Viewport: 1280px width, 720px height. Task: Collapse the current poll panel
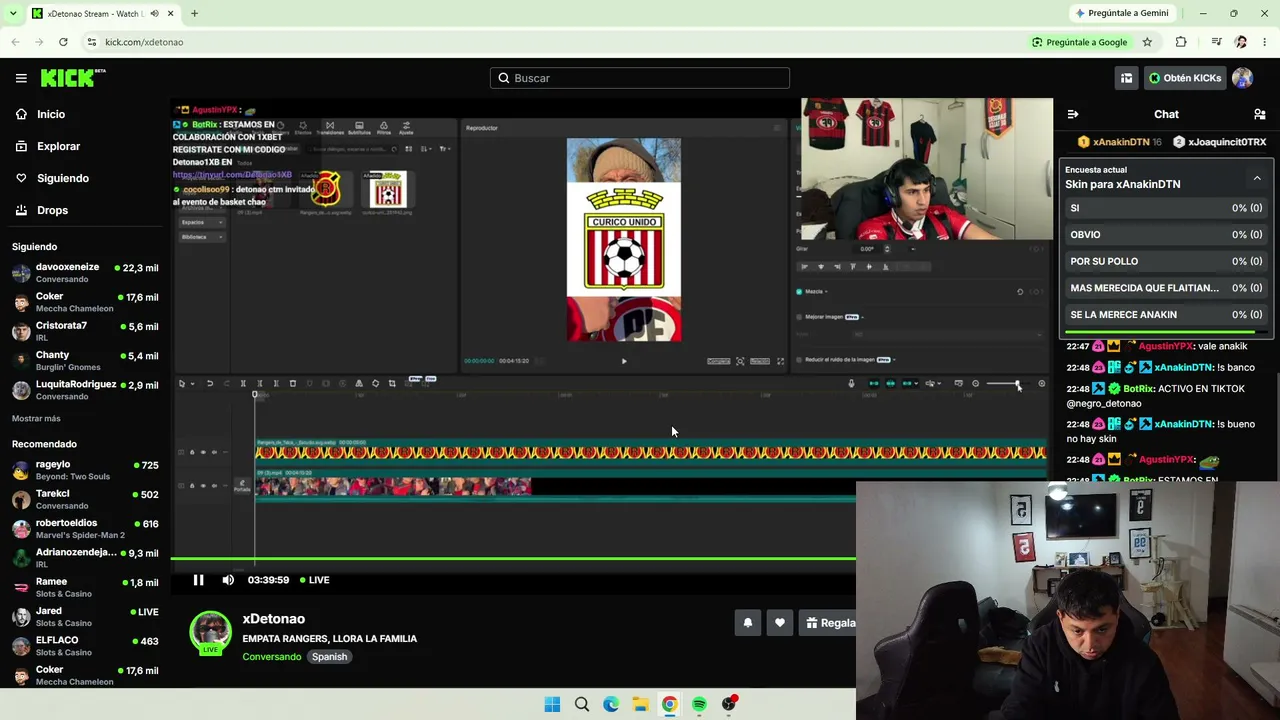pos(1257,178)
